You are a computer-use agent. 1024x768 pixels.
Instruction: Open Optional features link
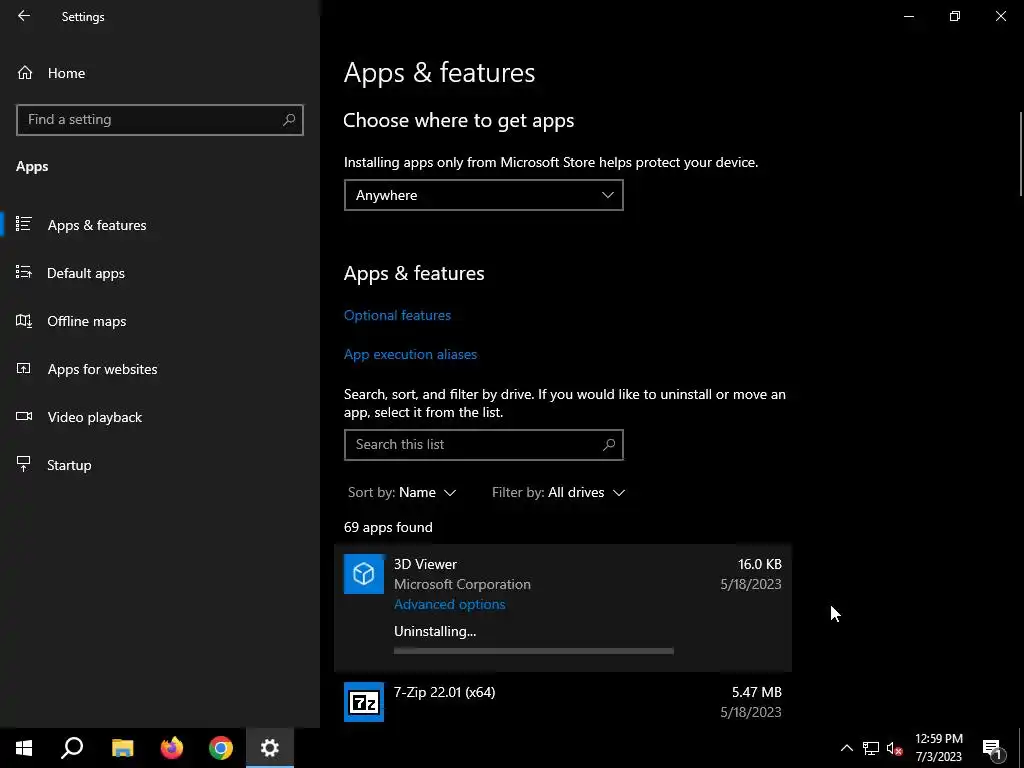397,315
